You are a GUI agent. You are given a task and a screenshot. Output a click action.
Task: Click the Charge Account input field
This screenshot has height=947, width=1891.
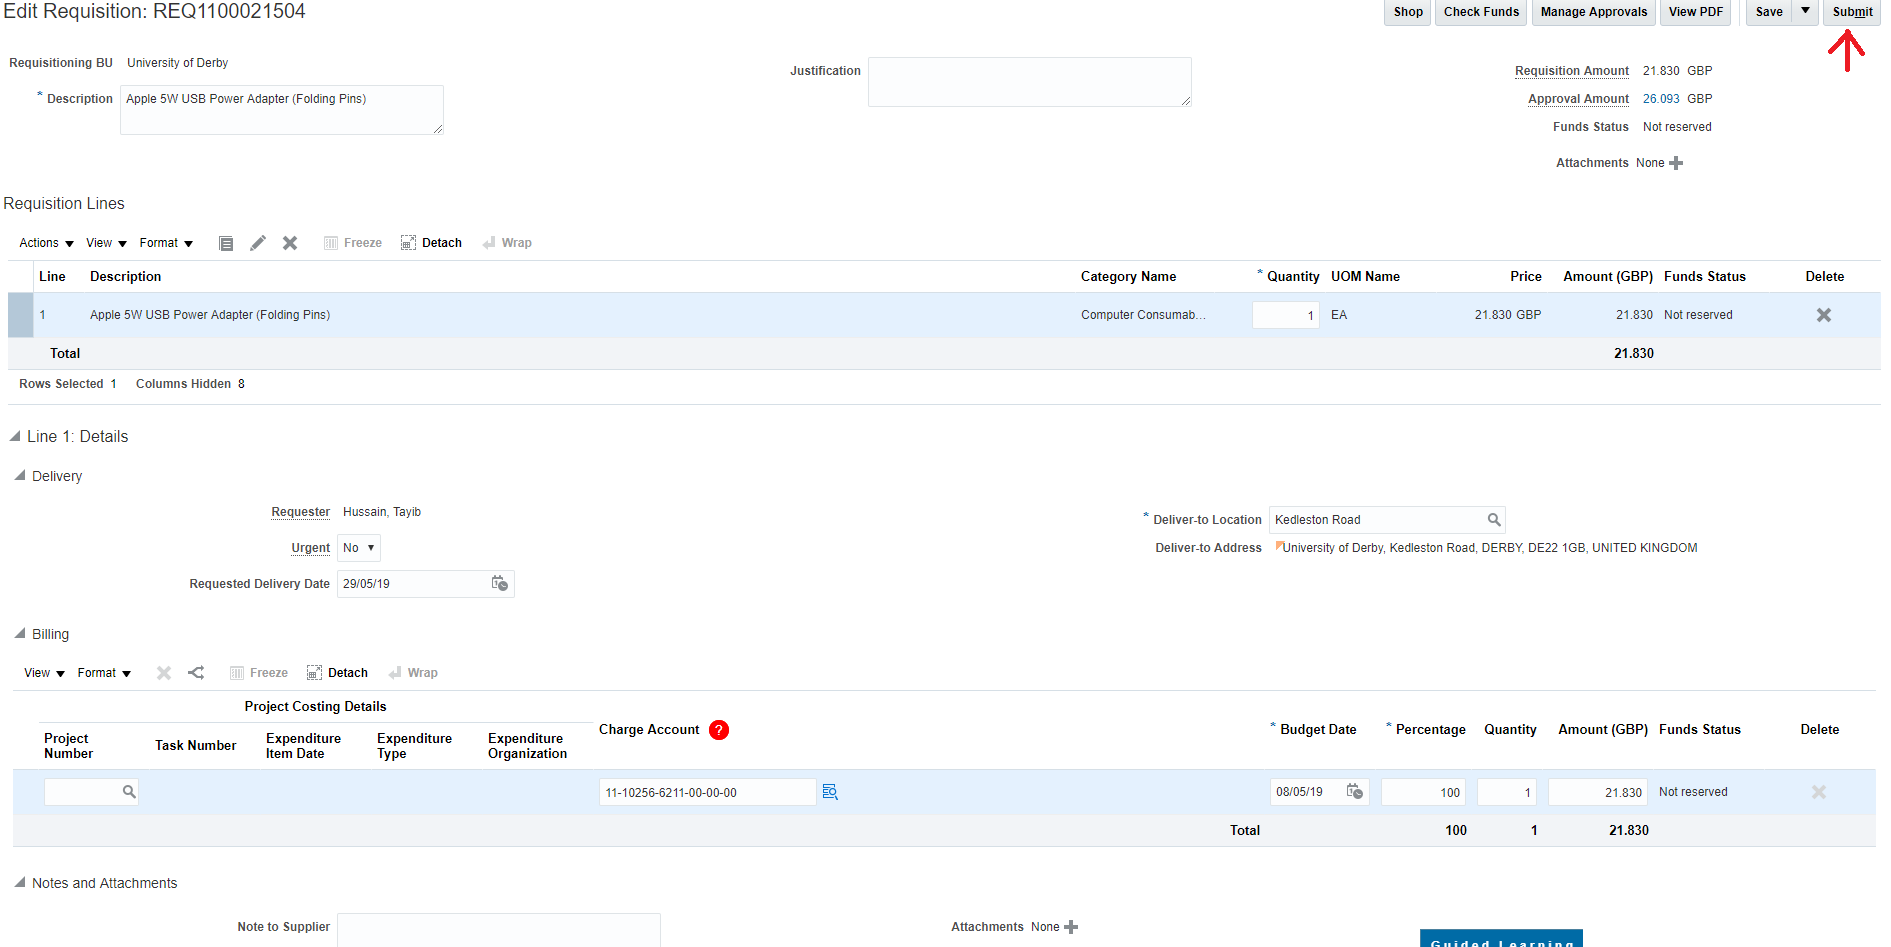tap(707, 792)
